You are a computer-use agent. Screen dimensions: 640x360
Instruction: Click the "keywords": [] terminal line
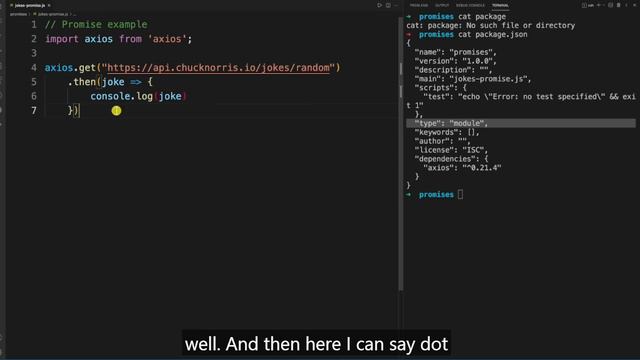(447, 132)
